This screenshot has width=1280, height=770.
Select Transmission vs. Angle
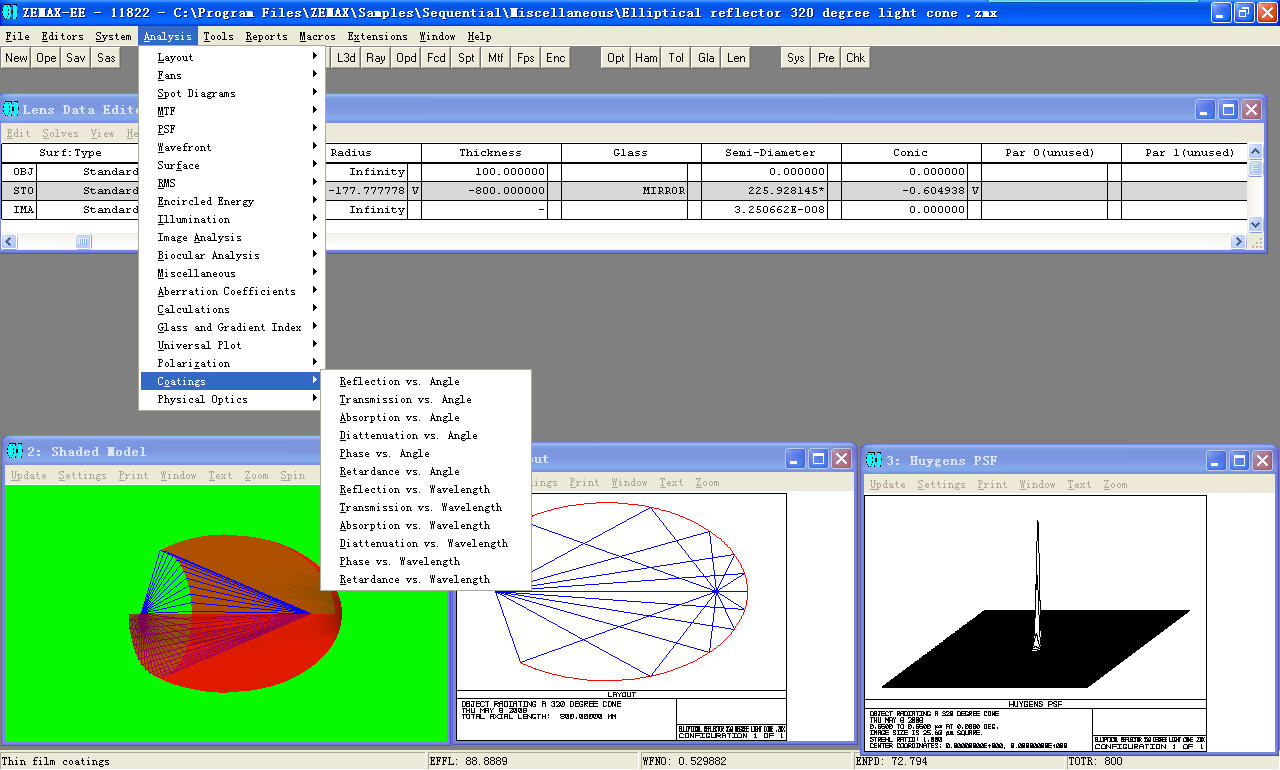[426, 399]
